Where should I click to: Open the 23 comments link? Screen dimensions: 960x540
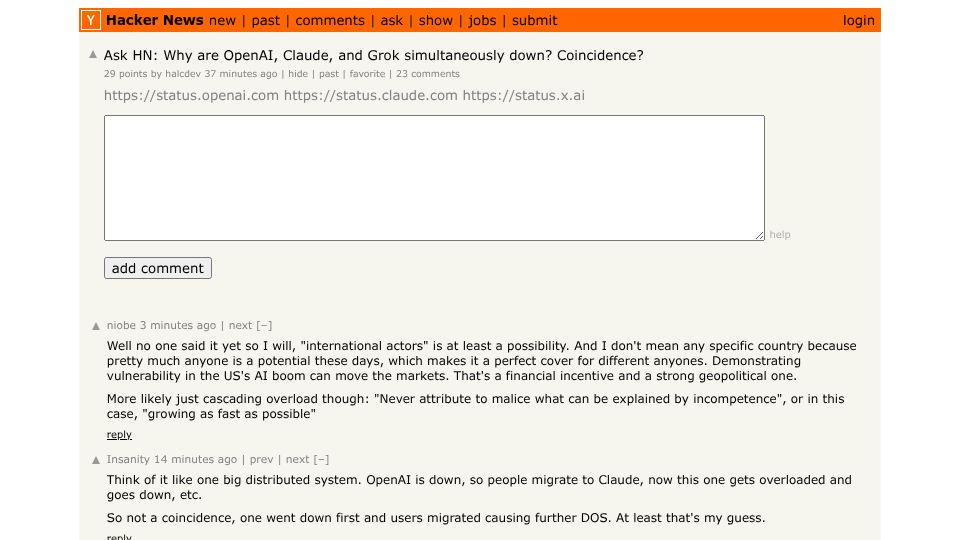(x=428, y=73)
